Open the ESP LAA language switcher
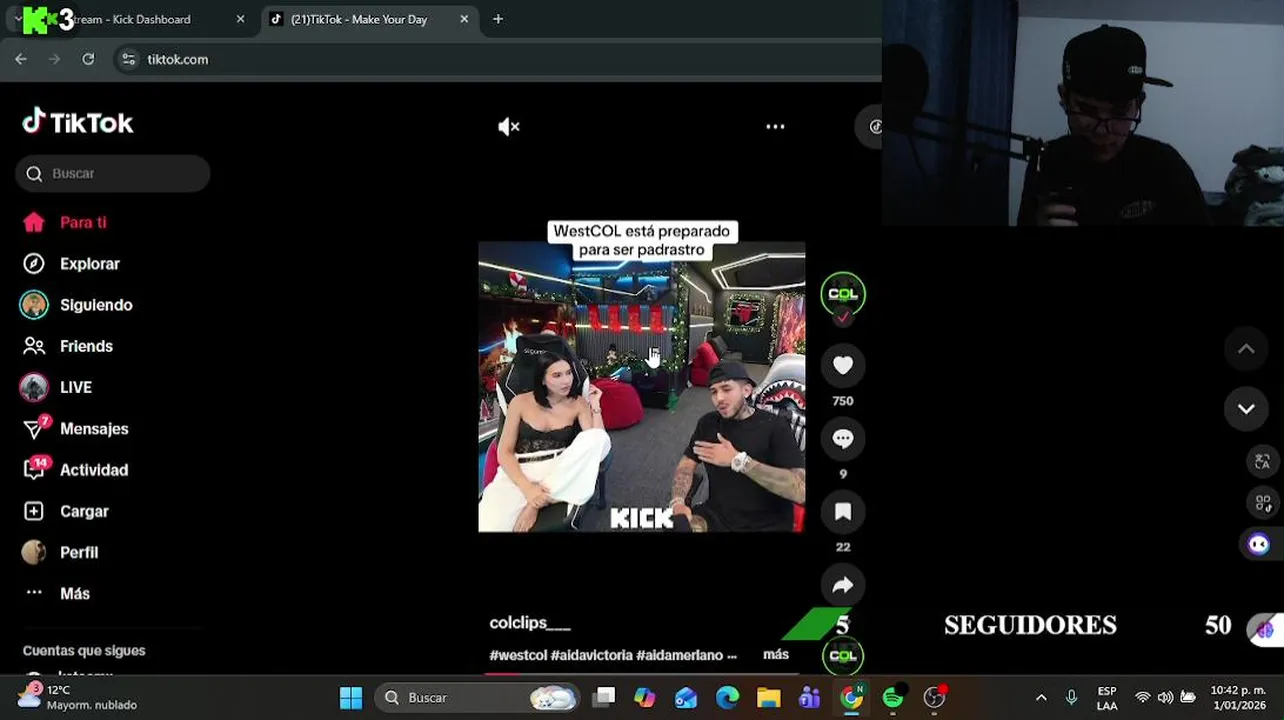Image resolution: width=1284 pixels, height=720 pixels. point(1107,698)
